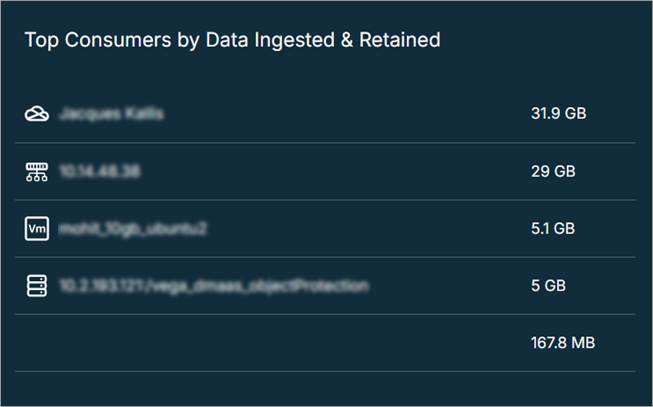Image resolution: width=653 pixels, height=407 pixels.
Task: Click the Top Consumers by Data Ingested & Retained title
Action: pos(232,40)
